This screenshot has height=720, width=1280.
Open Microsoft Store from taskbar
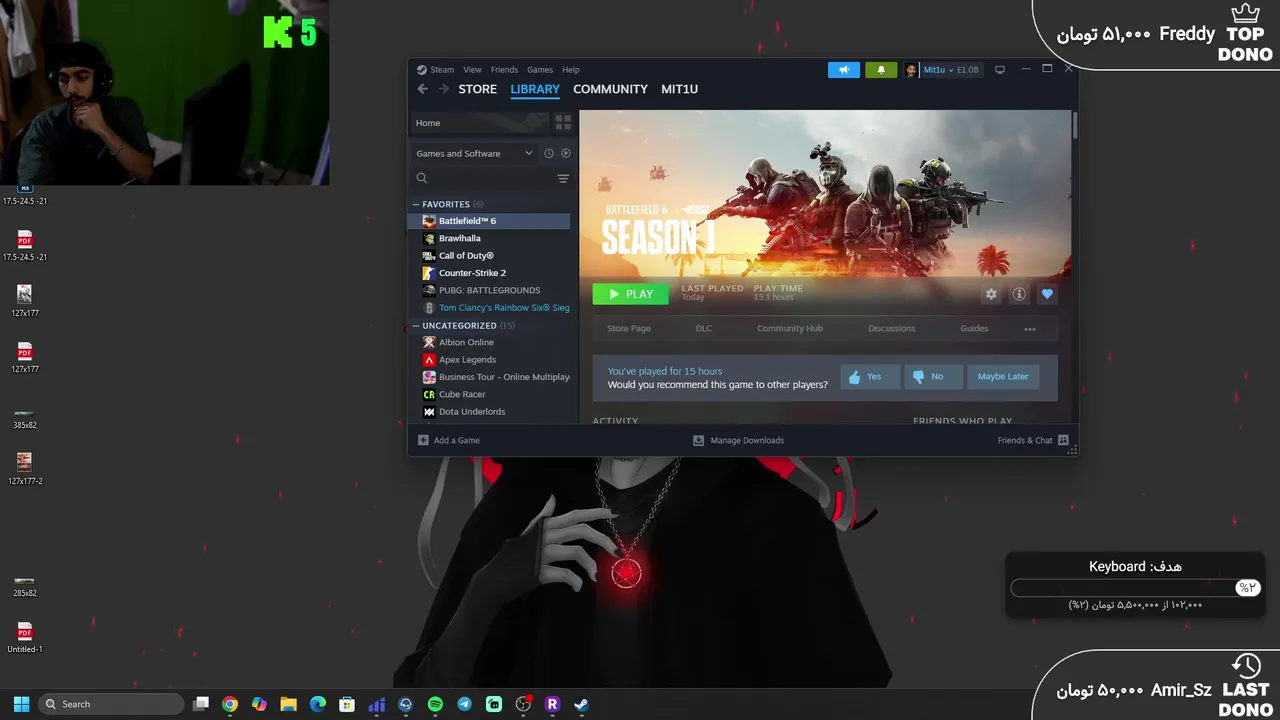pos(347,704)
